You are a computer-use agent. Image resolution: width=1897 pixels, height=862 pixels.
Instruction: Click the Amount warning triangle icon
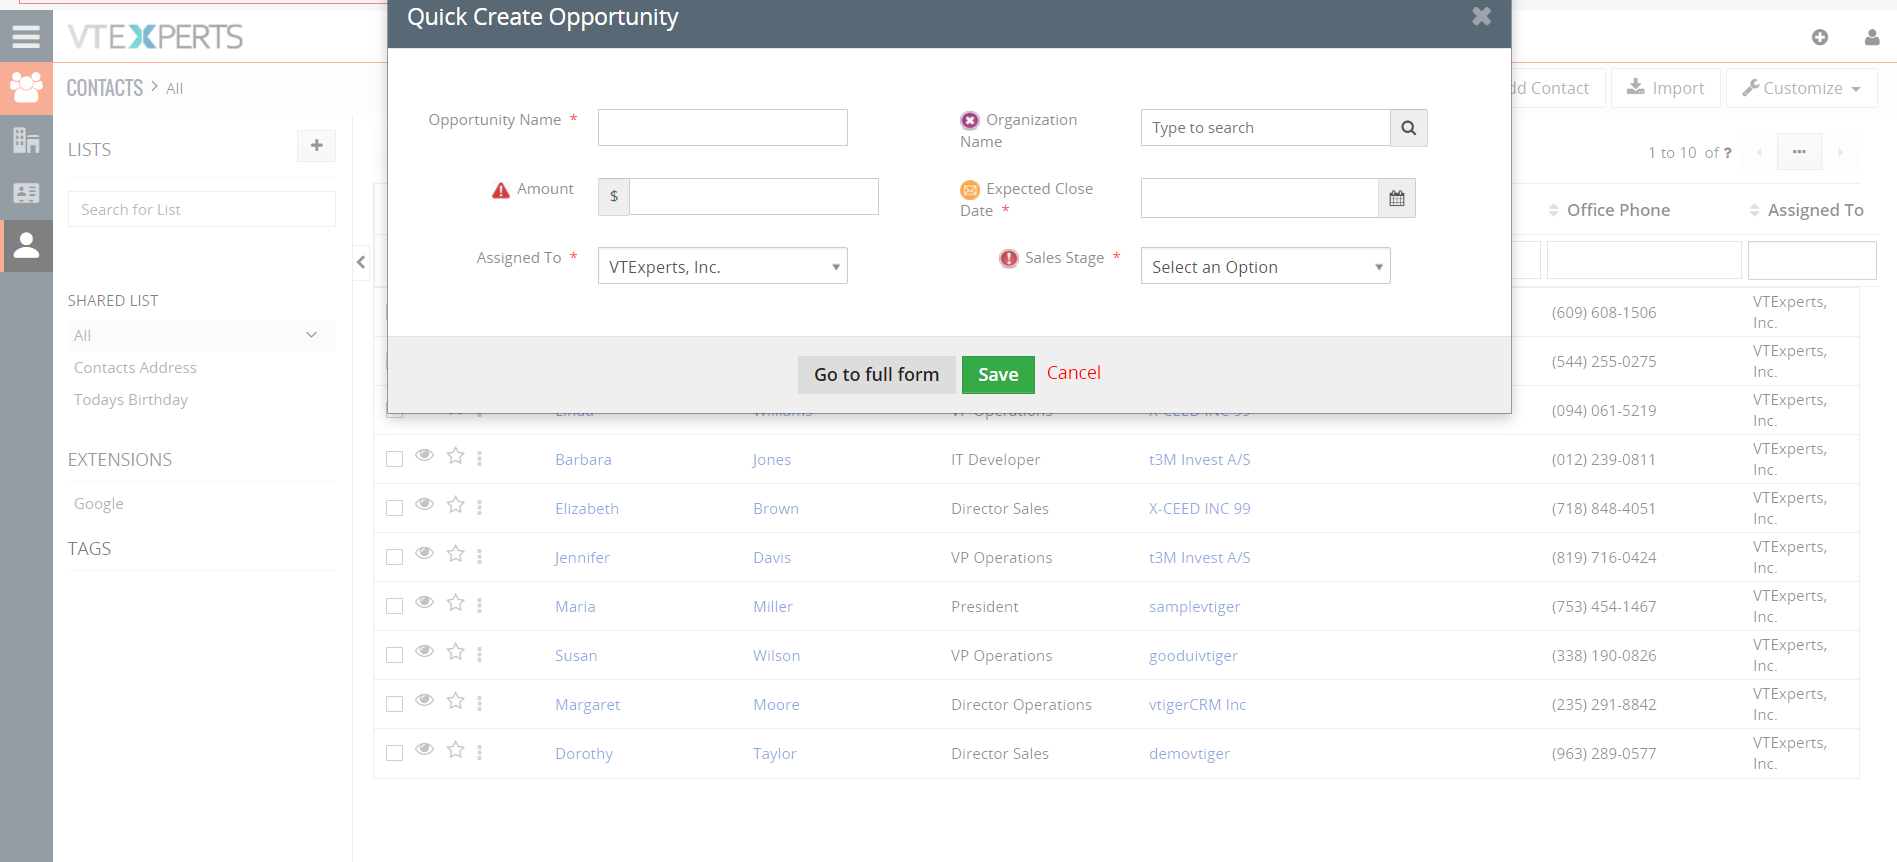[501, 190]
